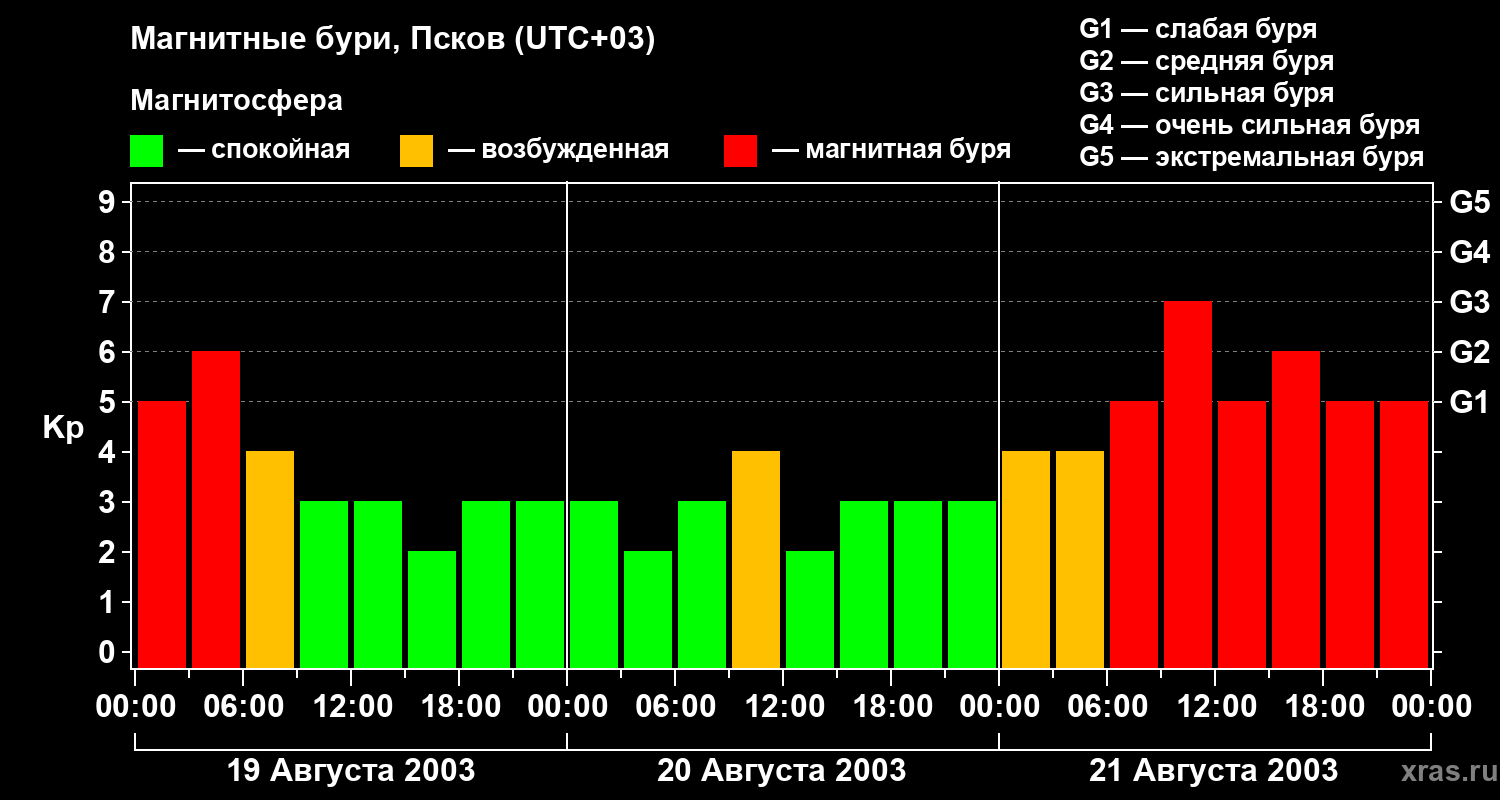This screenshot has height=800, width=1500.
Task: Click the Kp 6 bar on 19 August
Action: click(216, 509)
